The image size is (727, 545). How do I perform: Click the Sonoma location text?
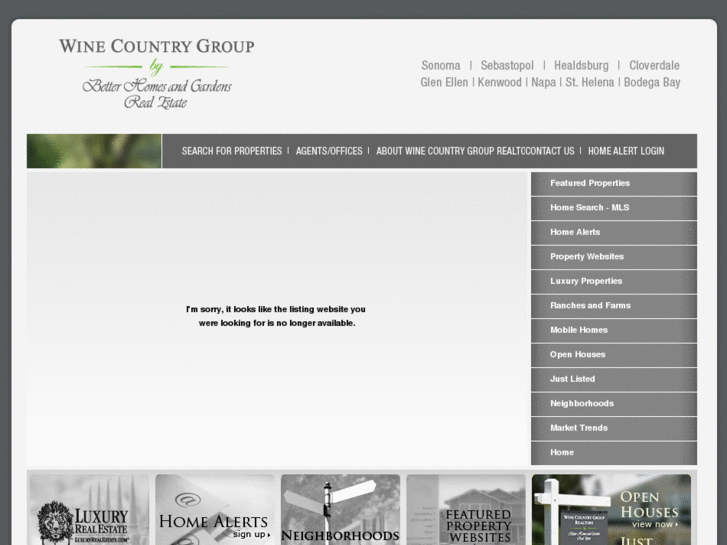coord(441,65)
